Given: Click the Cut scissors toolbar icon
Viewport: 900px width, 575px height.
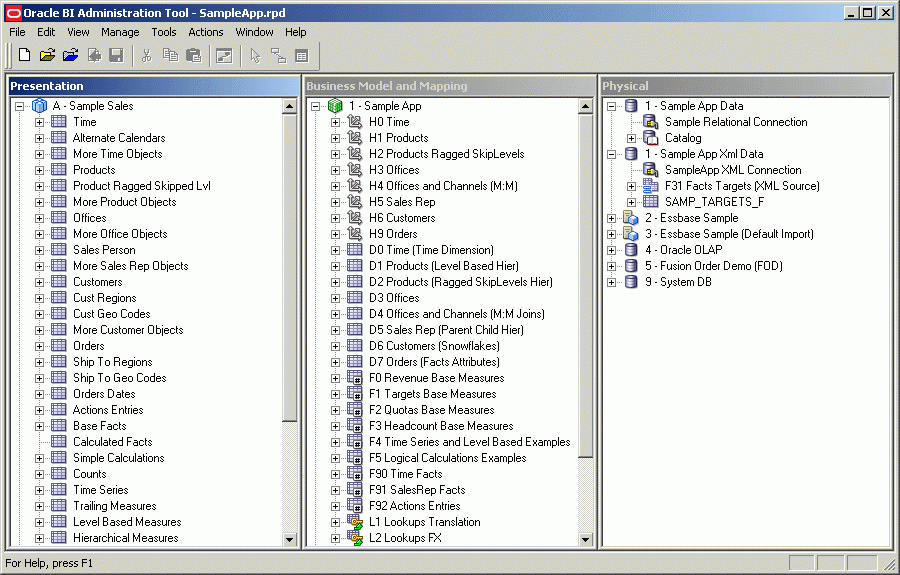Looking at the screenshot, I should [x=147, y=55].
